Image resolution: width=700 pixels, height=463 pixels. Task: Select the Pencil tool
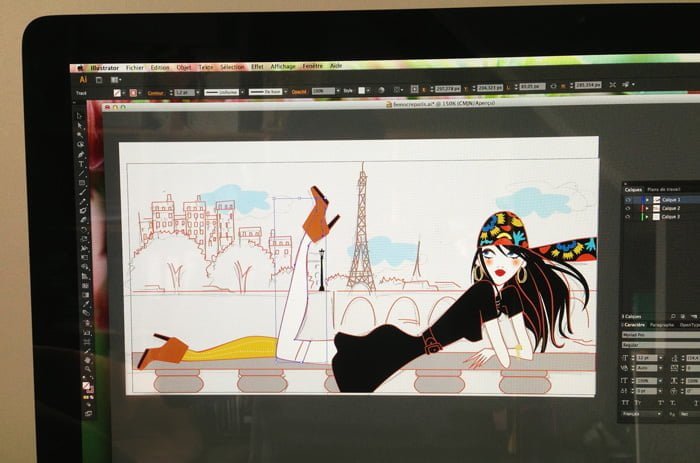coord(83,200)
